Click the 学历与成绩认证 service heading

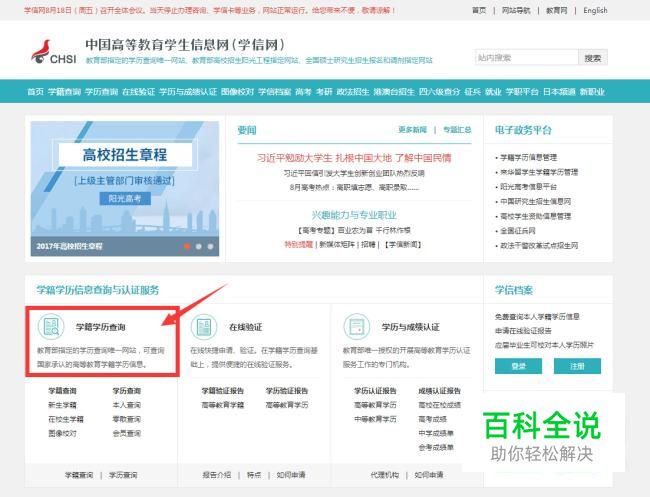pos(410,327)
